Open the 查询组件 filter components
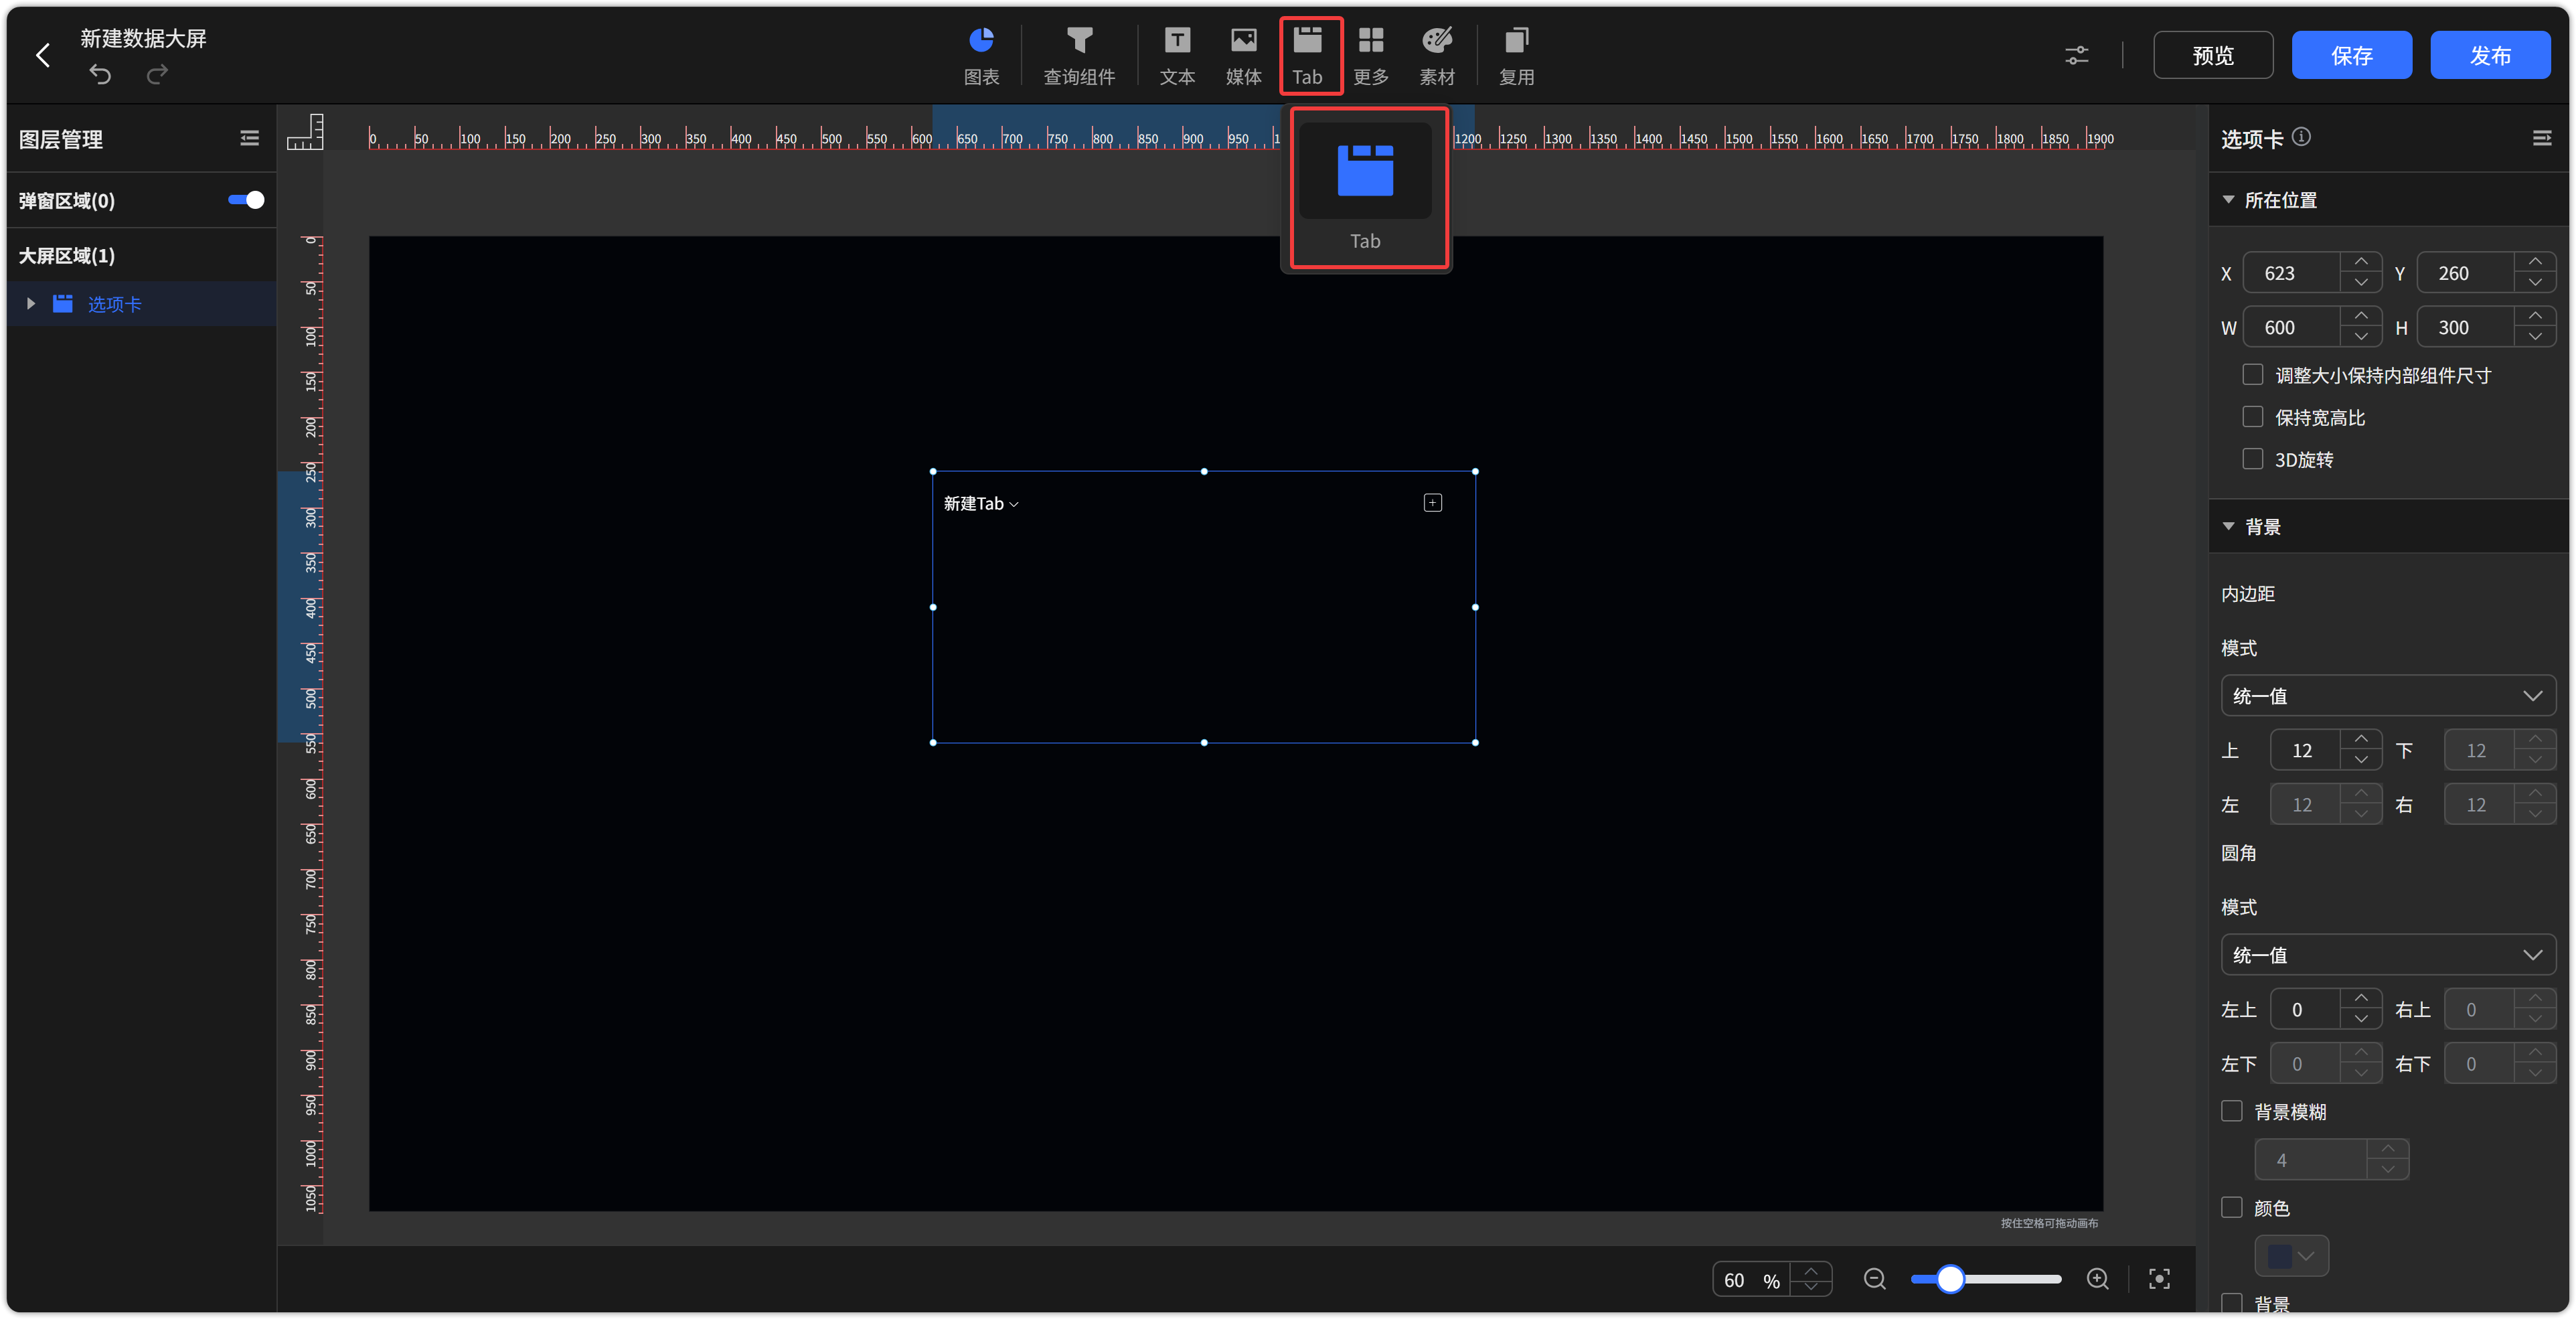2576x1319 pixels. pos(1079,56)
